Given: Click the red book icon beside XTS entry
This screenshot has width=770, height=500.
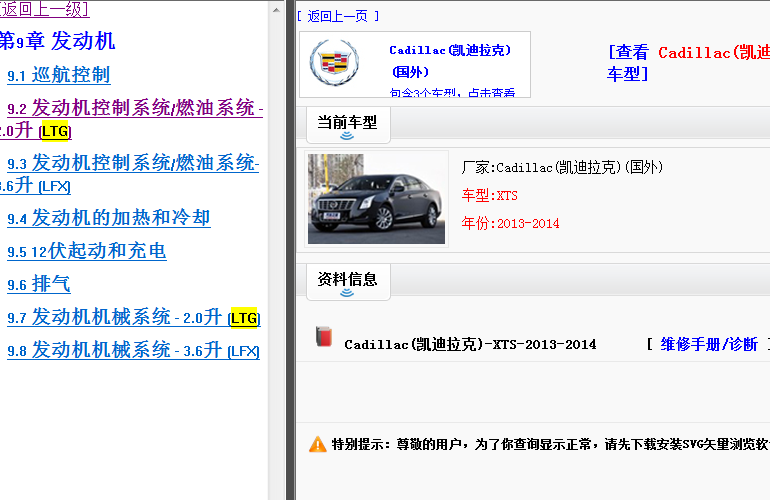Looking at the screenshot, I should [324, 336].
